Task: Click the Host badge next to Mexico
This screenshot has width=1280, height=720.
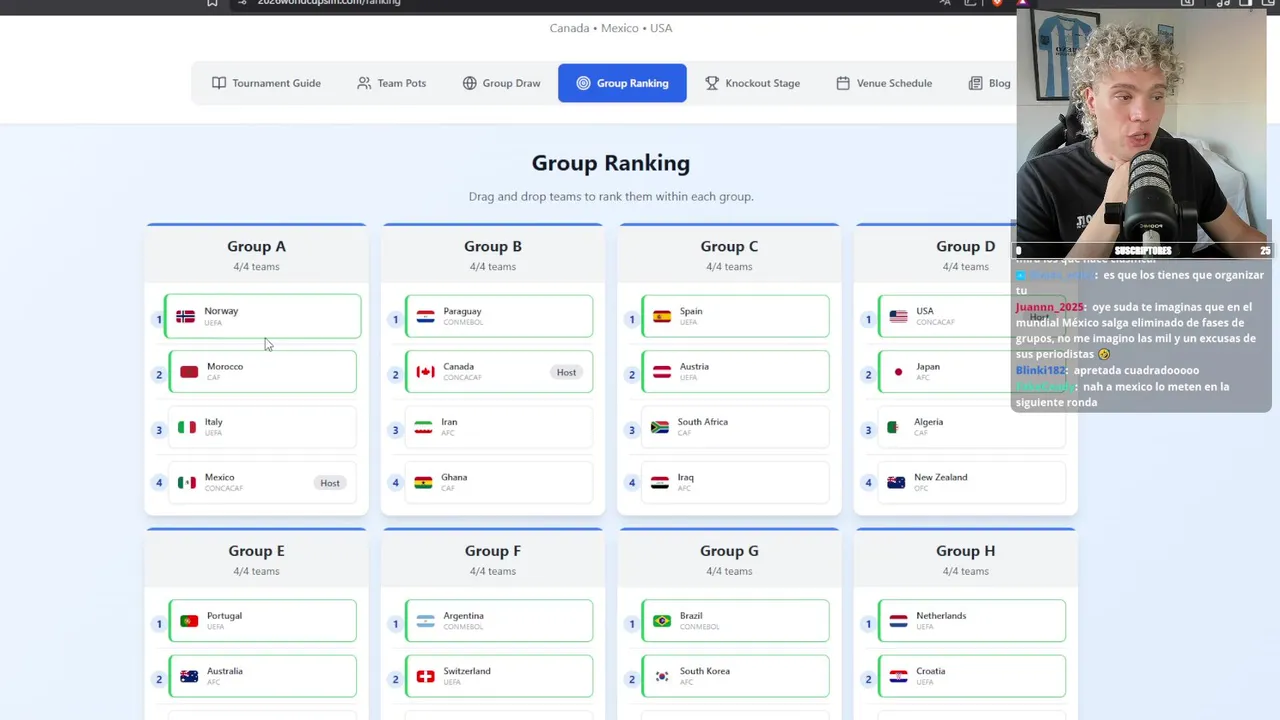Action: 330,483
